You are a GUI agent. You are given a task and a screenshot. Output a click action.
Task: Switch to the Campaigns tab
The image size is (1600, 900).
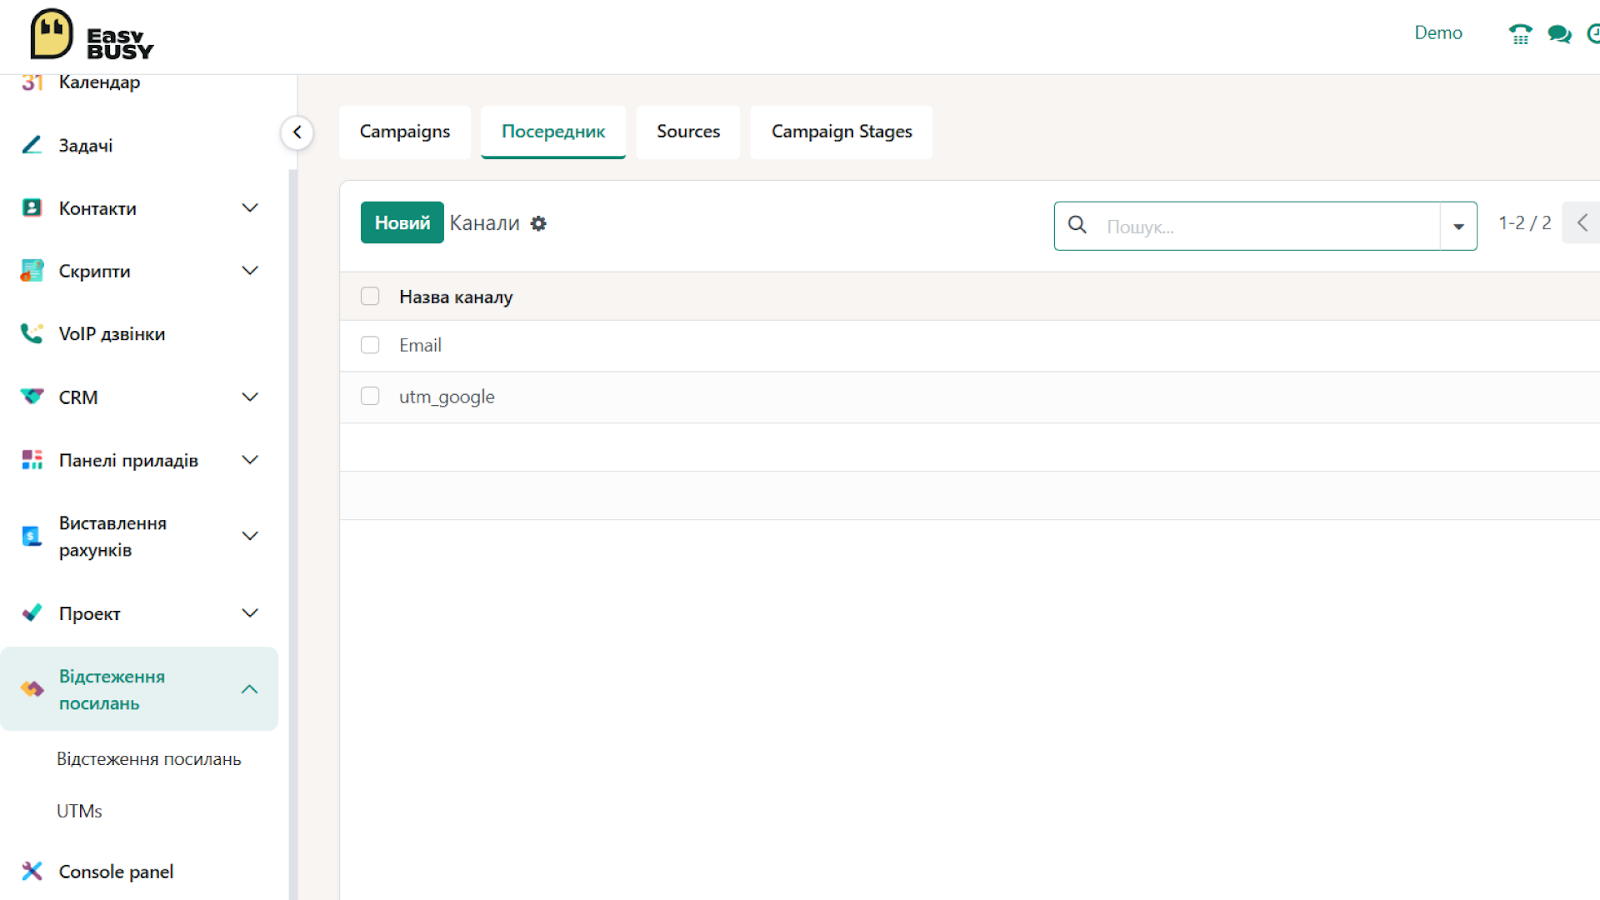(405, 132)
